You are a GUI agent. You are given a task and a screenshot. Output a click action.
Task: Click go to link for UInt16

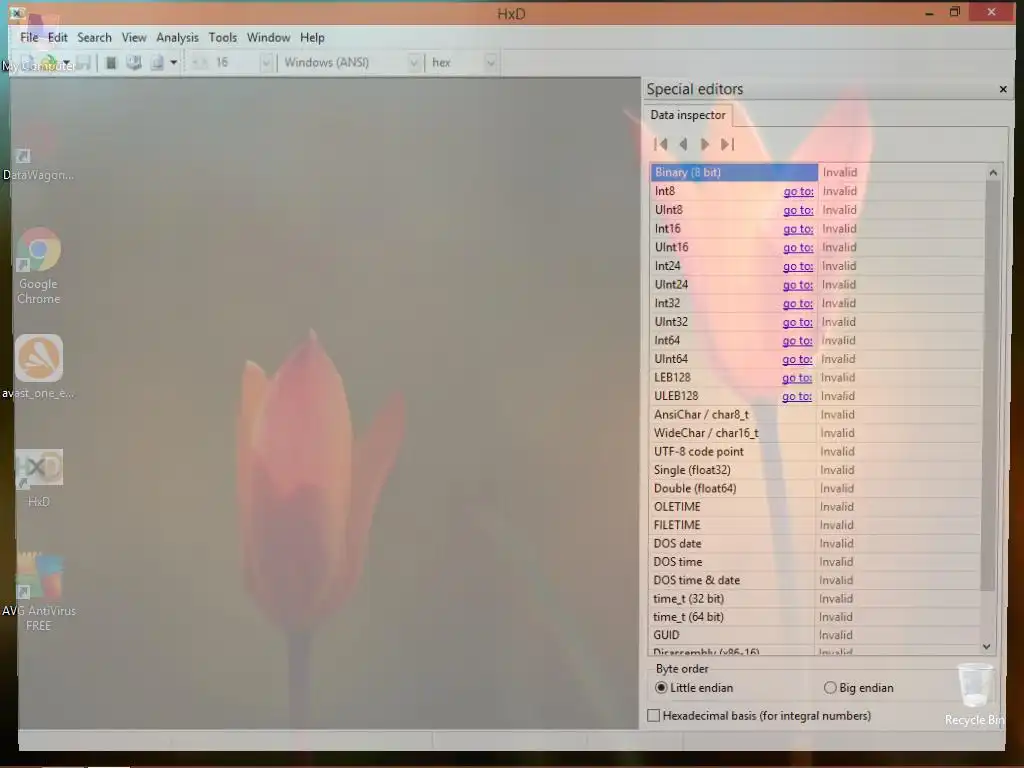point(798,248)
